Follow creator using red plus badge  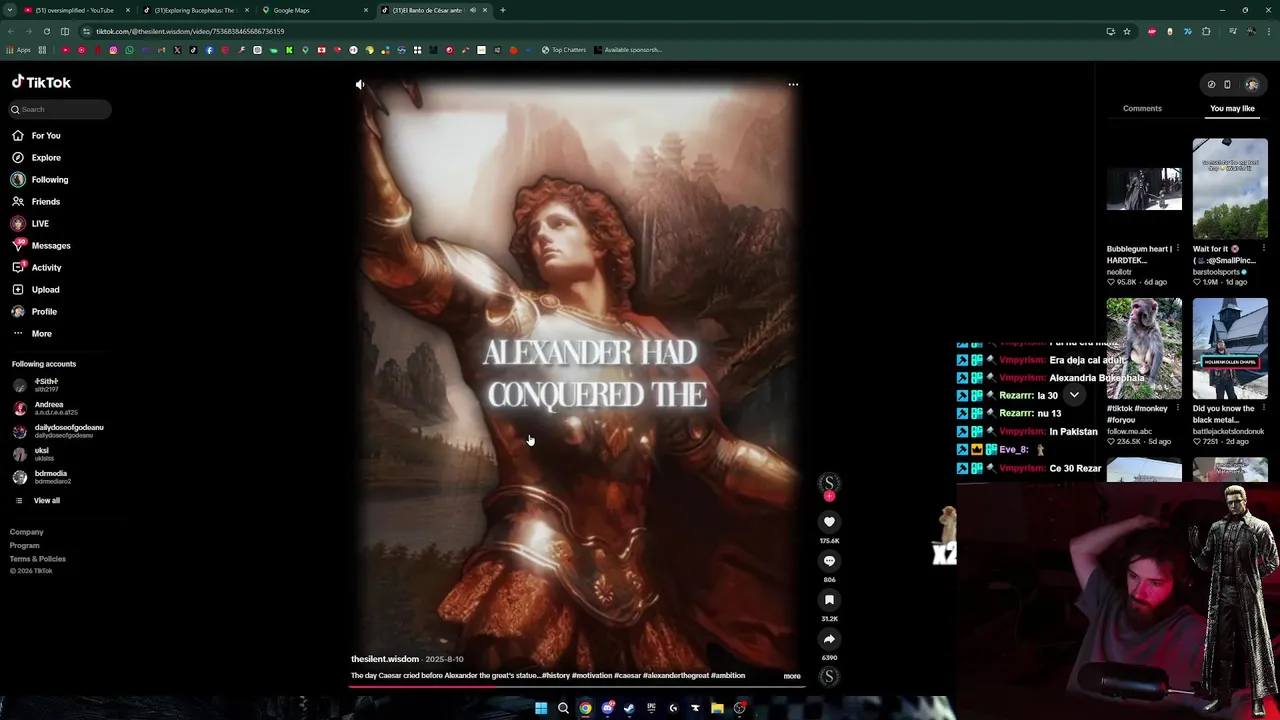coord(829,496)
